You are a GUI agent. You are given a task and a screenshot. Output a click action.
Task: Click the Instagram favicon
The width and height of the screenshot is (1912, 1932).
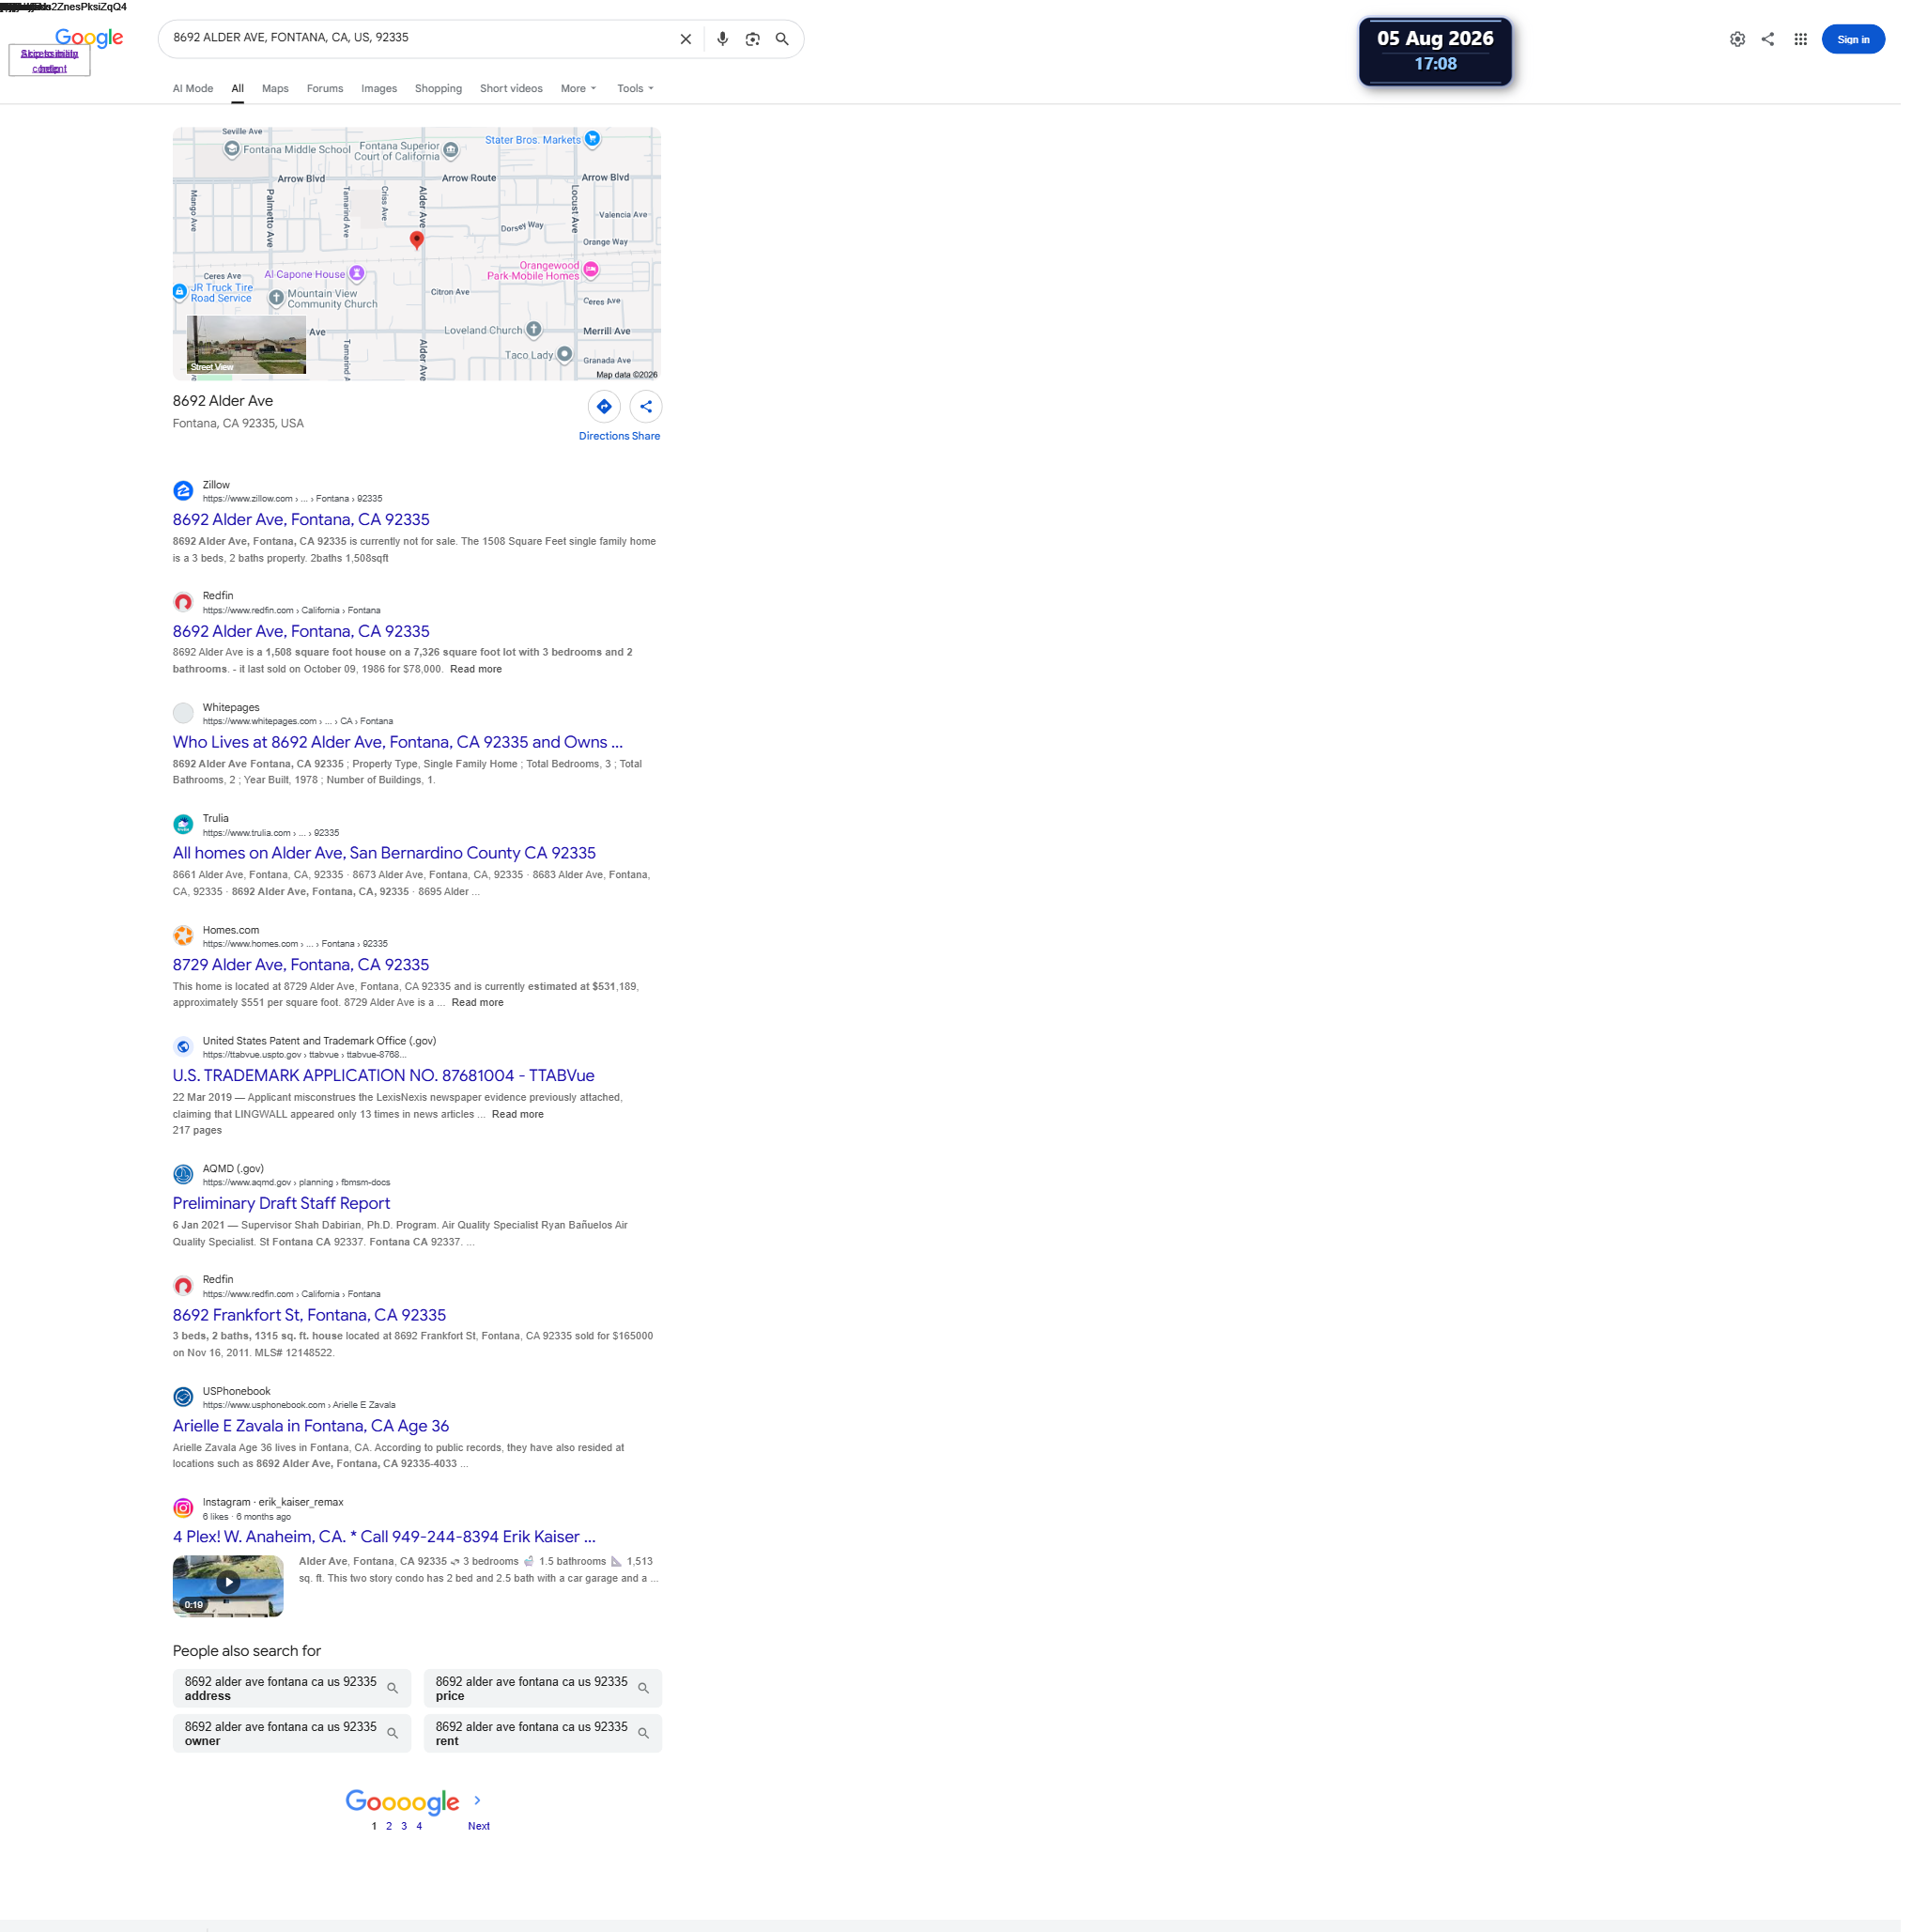pyautogui.click(x=183, y=1508)
